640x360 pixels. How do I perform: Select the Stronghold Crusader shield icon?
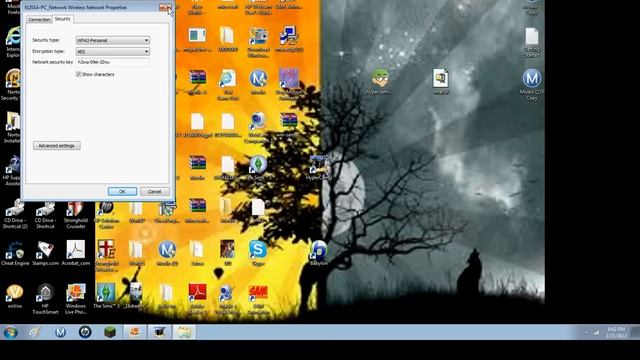[x=76, y=214]
